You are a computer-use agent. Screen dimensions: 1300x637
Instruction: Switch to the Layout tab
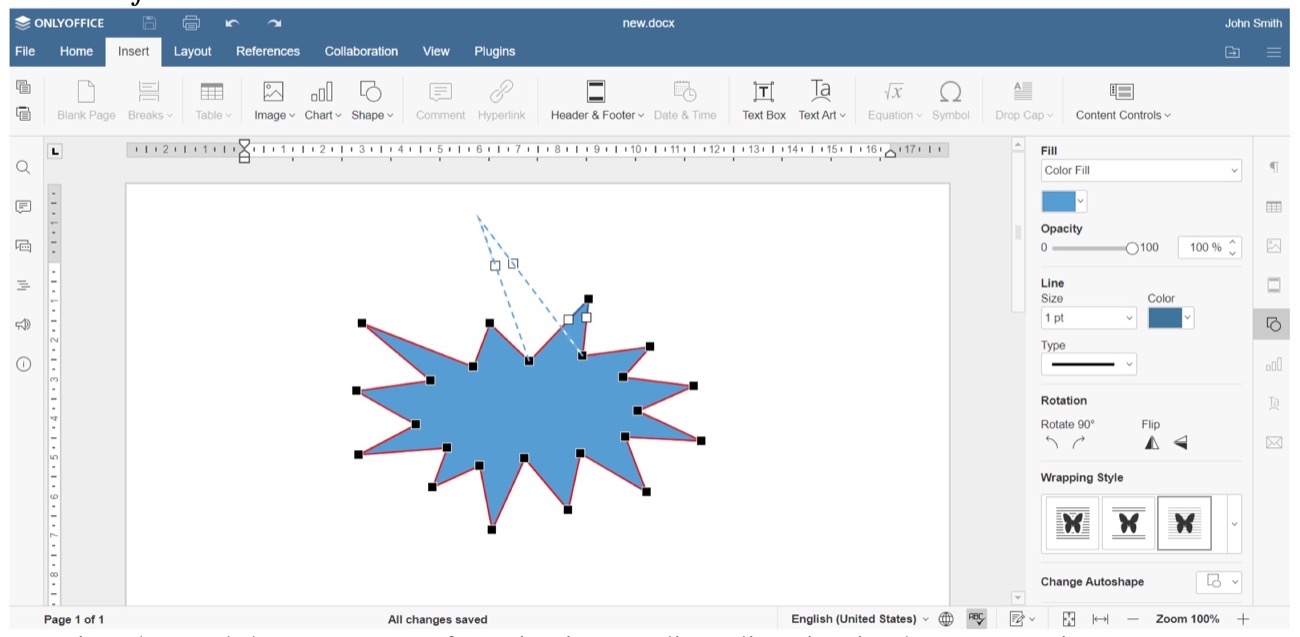(x=192, y=51)
